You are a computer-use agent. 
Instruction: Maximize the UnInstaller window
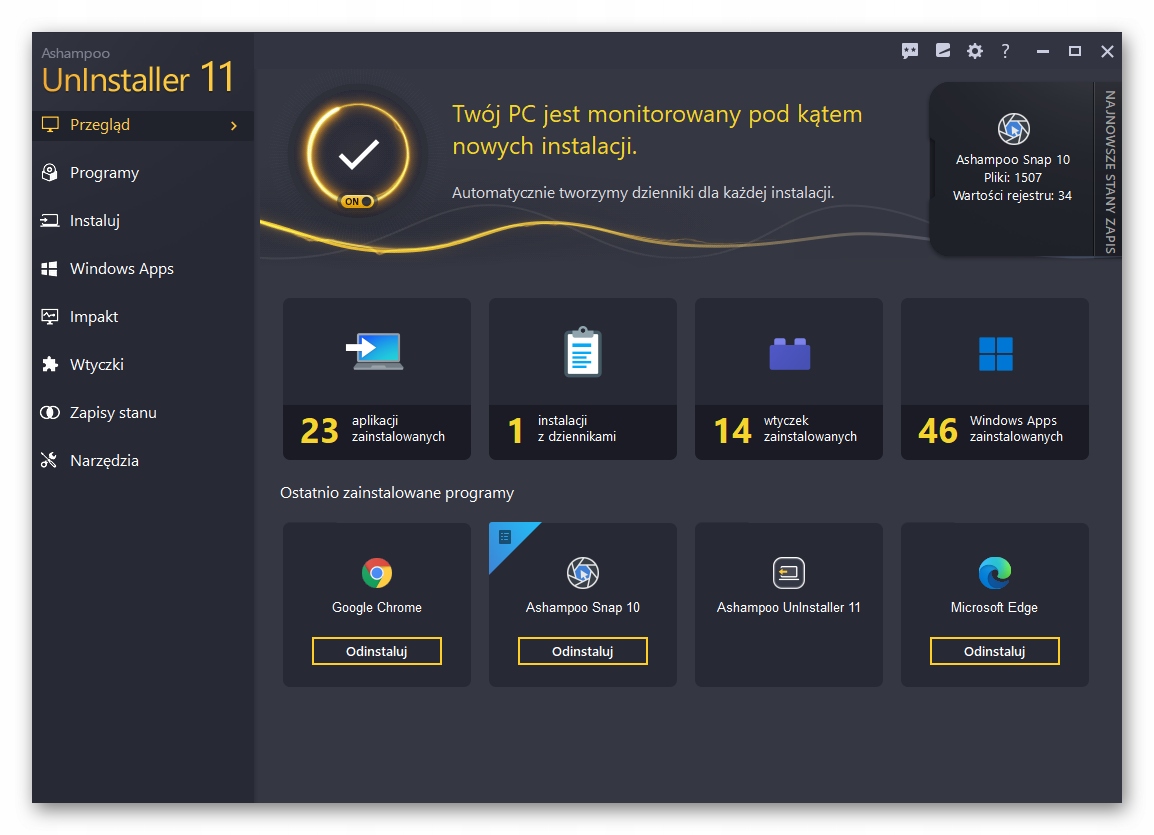(x=1075, y=51)
